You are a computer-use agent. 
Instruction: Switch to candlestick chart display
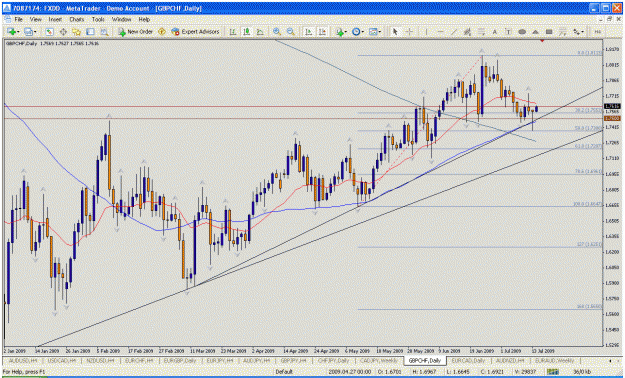coord(246,32)
